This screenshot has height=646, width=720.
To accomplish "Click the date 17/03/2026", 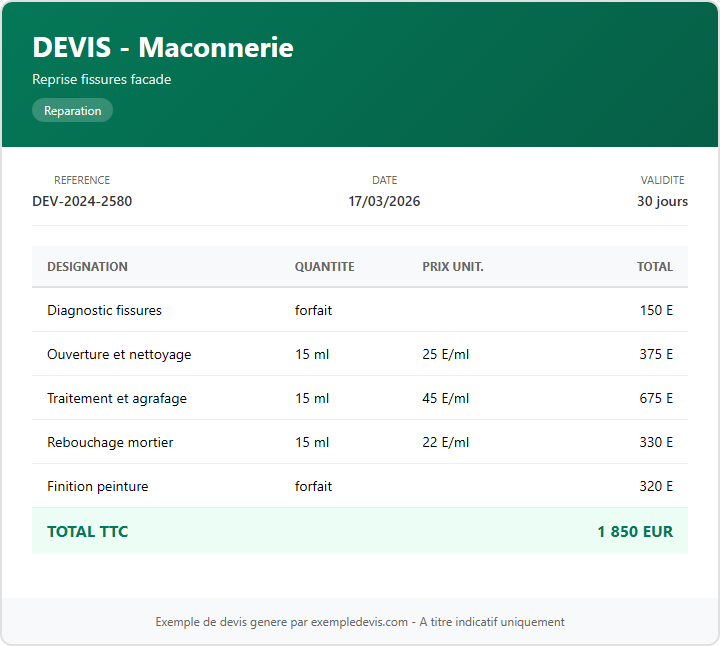I will 384,201.
